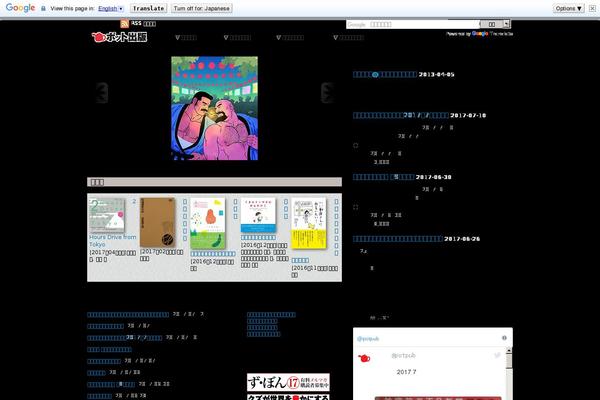This screenshot has width=600, height=400.
Task: Open the news headline dated 2013-04-05
Action: (x=385, y=74)
